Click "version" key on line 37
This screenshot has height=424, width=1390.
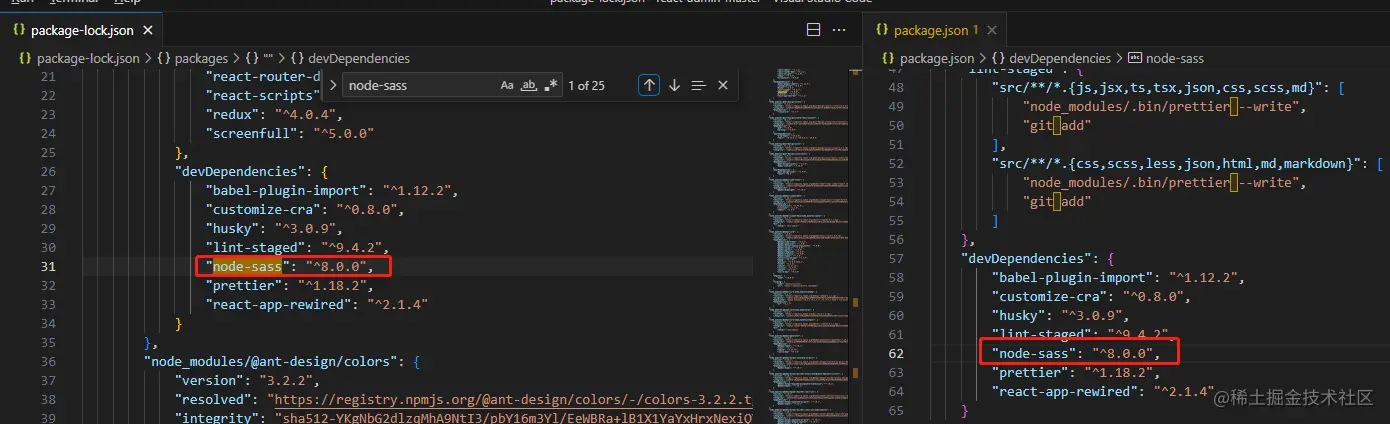tap(210, 380)
